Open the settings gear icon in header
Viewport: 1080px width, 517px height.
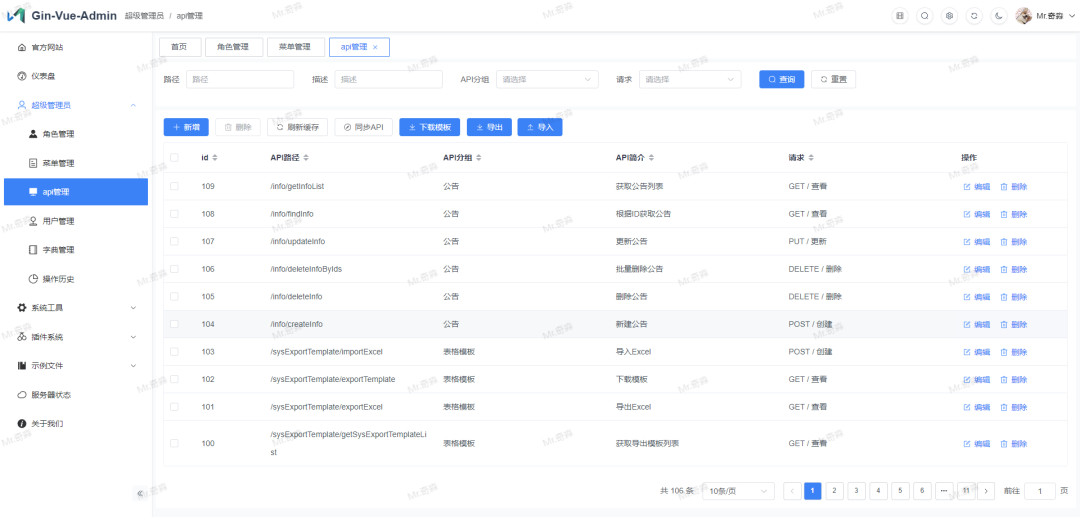(949, 16)
